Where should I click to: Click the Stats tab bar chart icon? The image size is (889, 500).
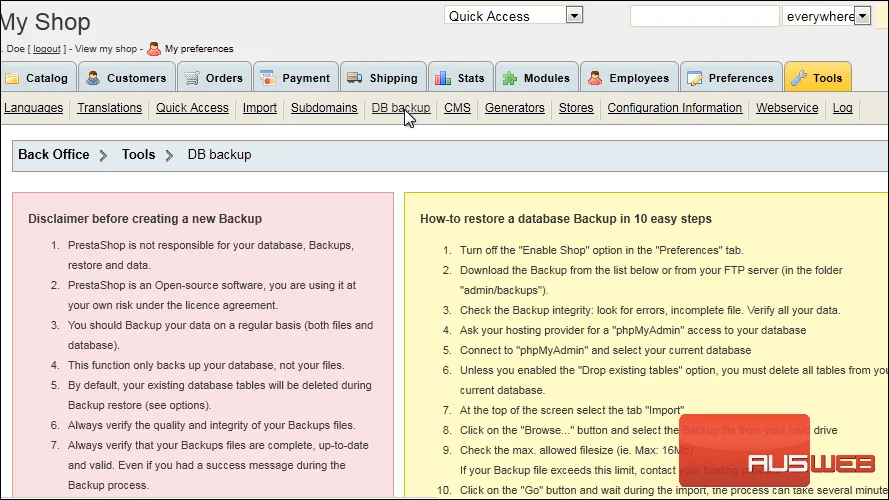[x=443, y=78]
